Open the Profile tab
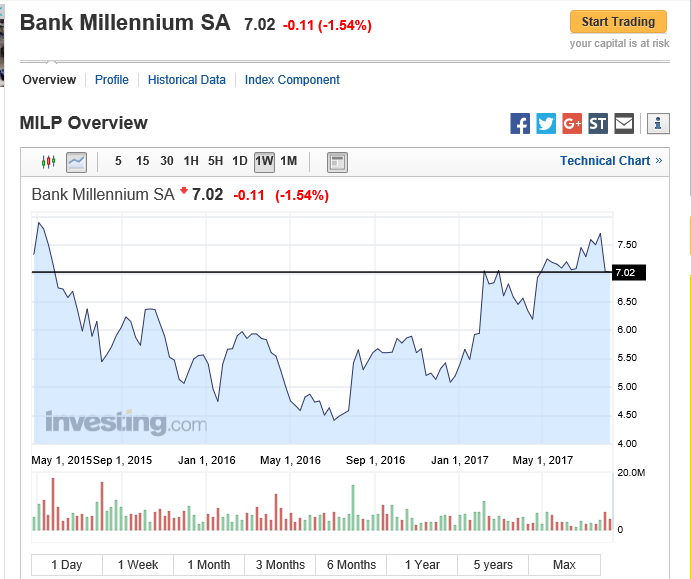This screenshot has height=579, width=691. pyautogui.click(x=112, y=80)
